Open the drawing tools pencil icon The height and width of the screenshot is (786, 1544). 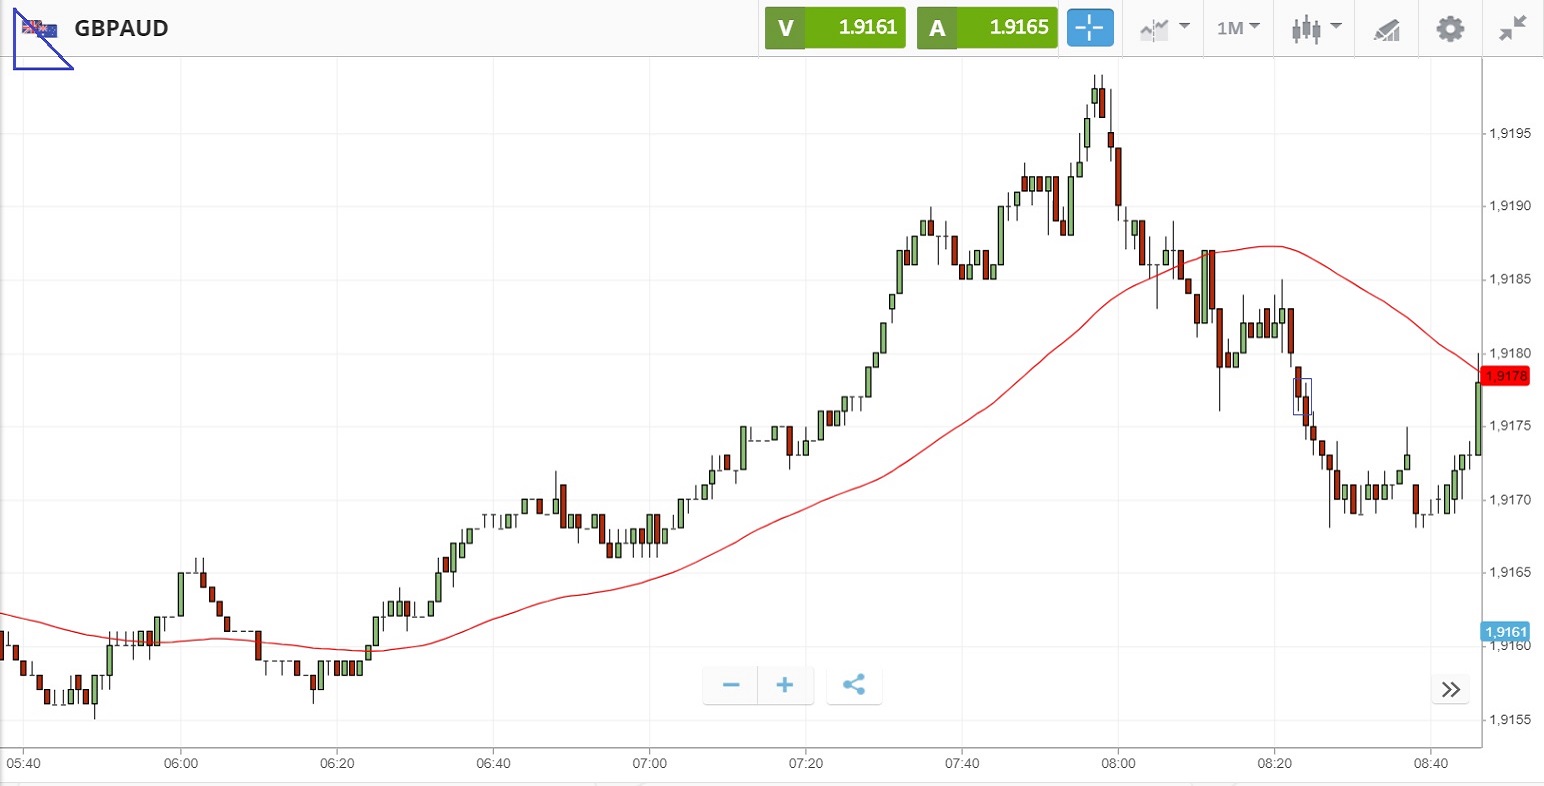pyautogui.click(x=1386, y=29)
